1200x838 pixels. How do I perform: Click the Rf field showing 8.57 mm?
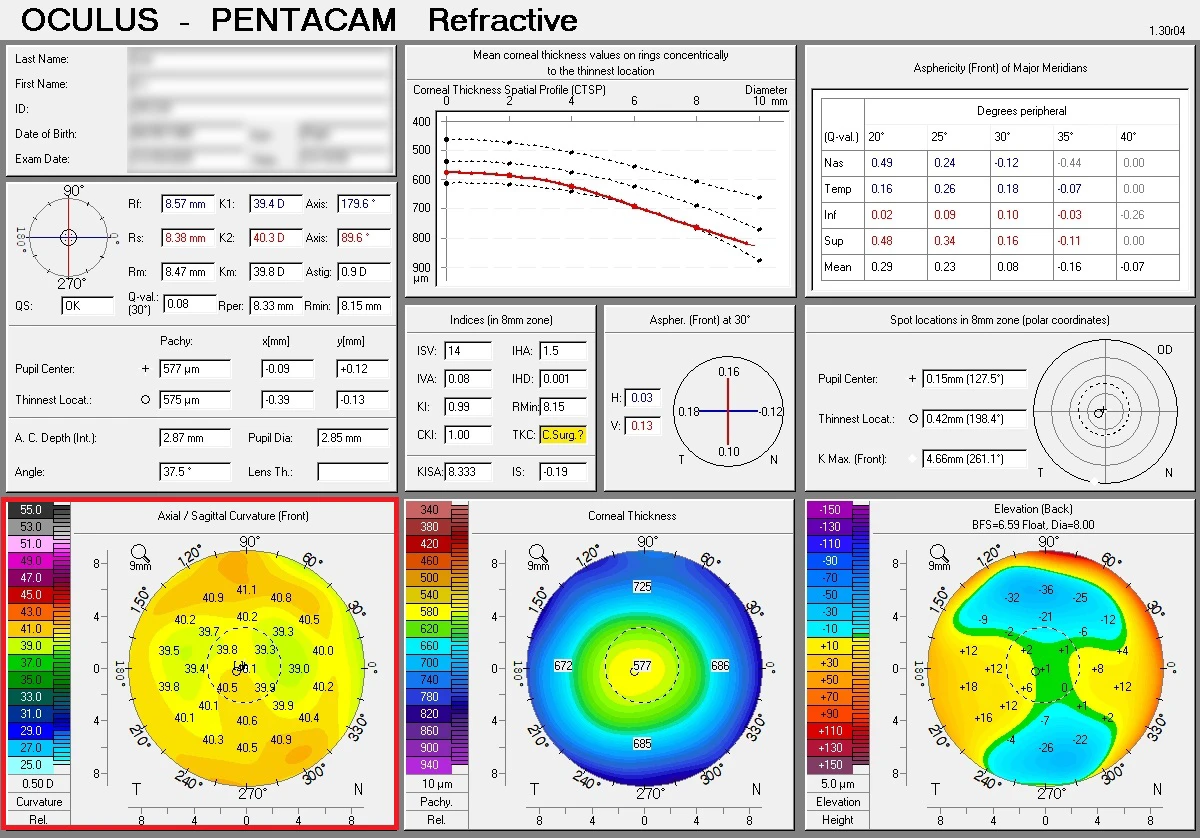187,205
